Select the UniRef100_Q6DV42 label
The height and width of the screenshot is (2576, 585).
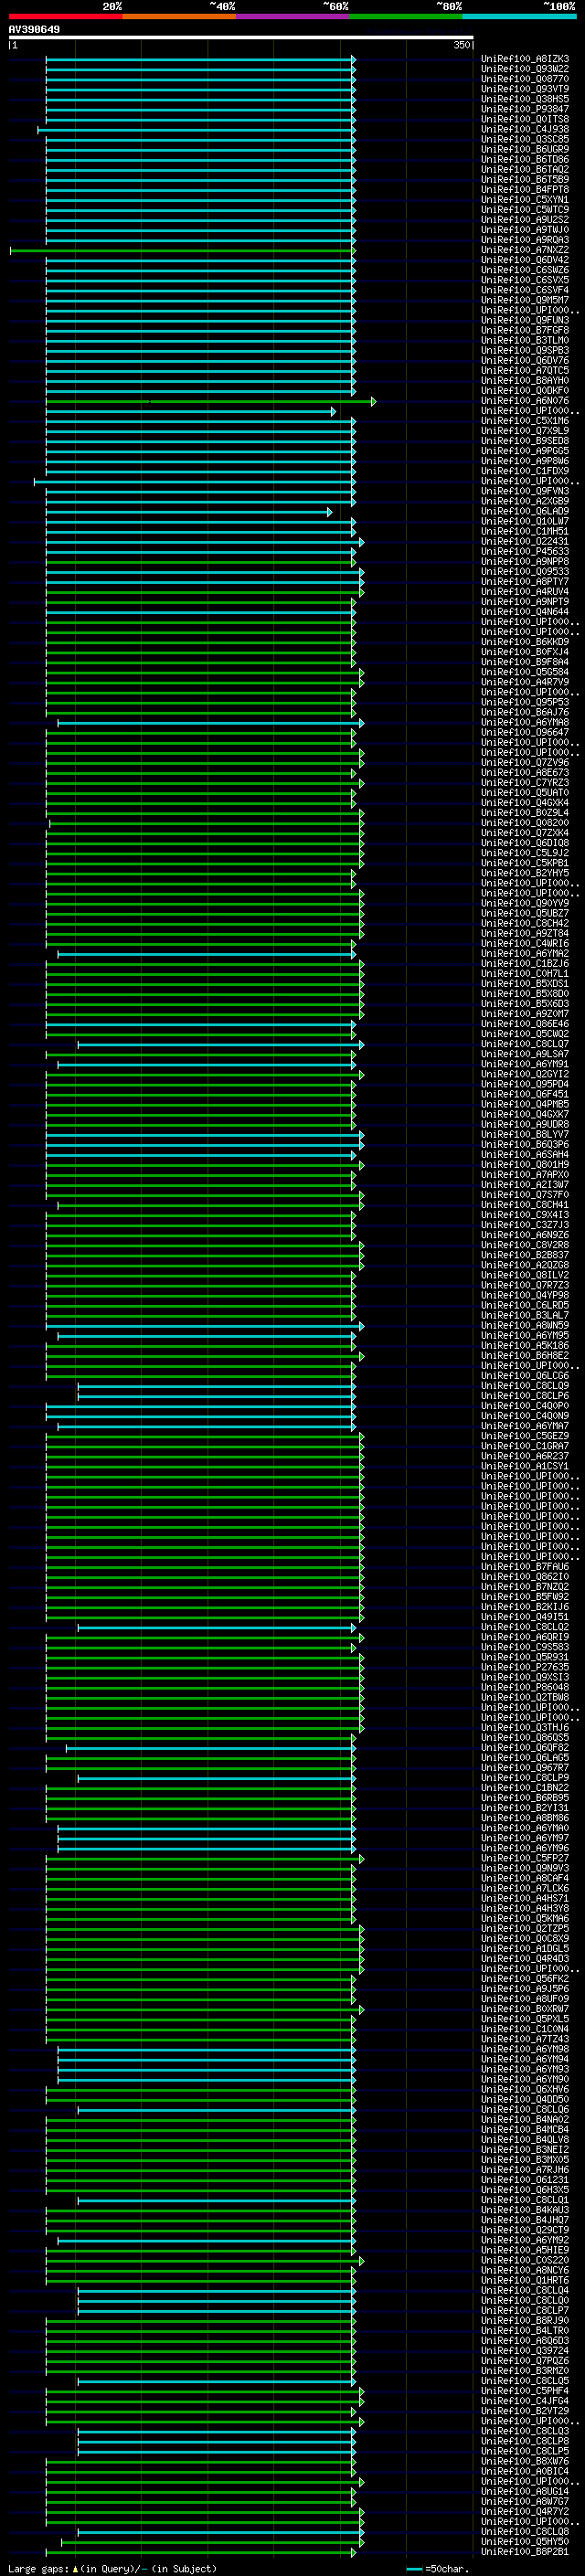[x=525, y=260]
